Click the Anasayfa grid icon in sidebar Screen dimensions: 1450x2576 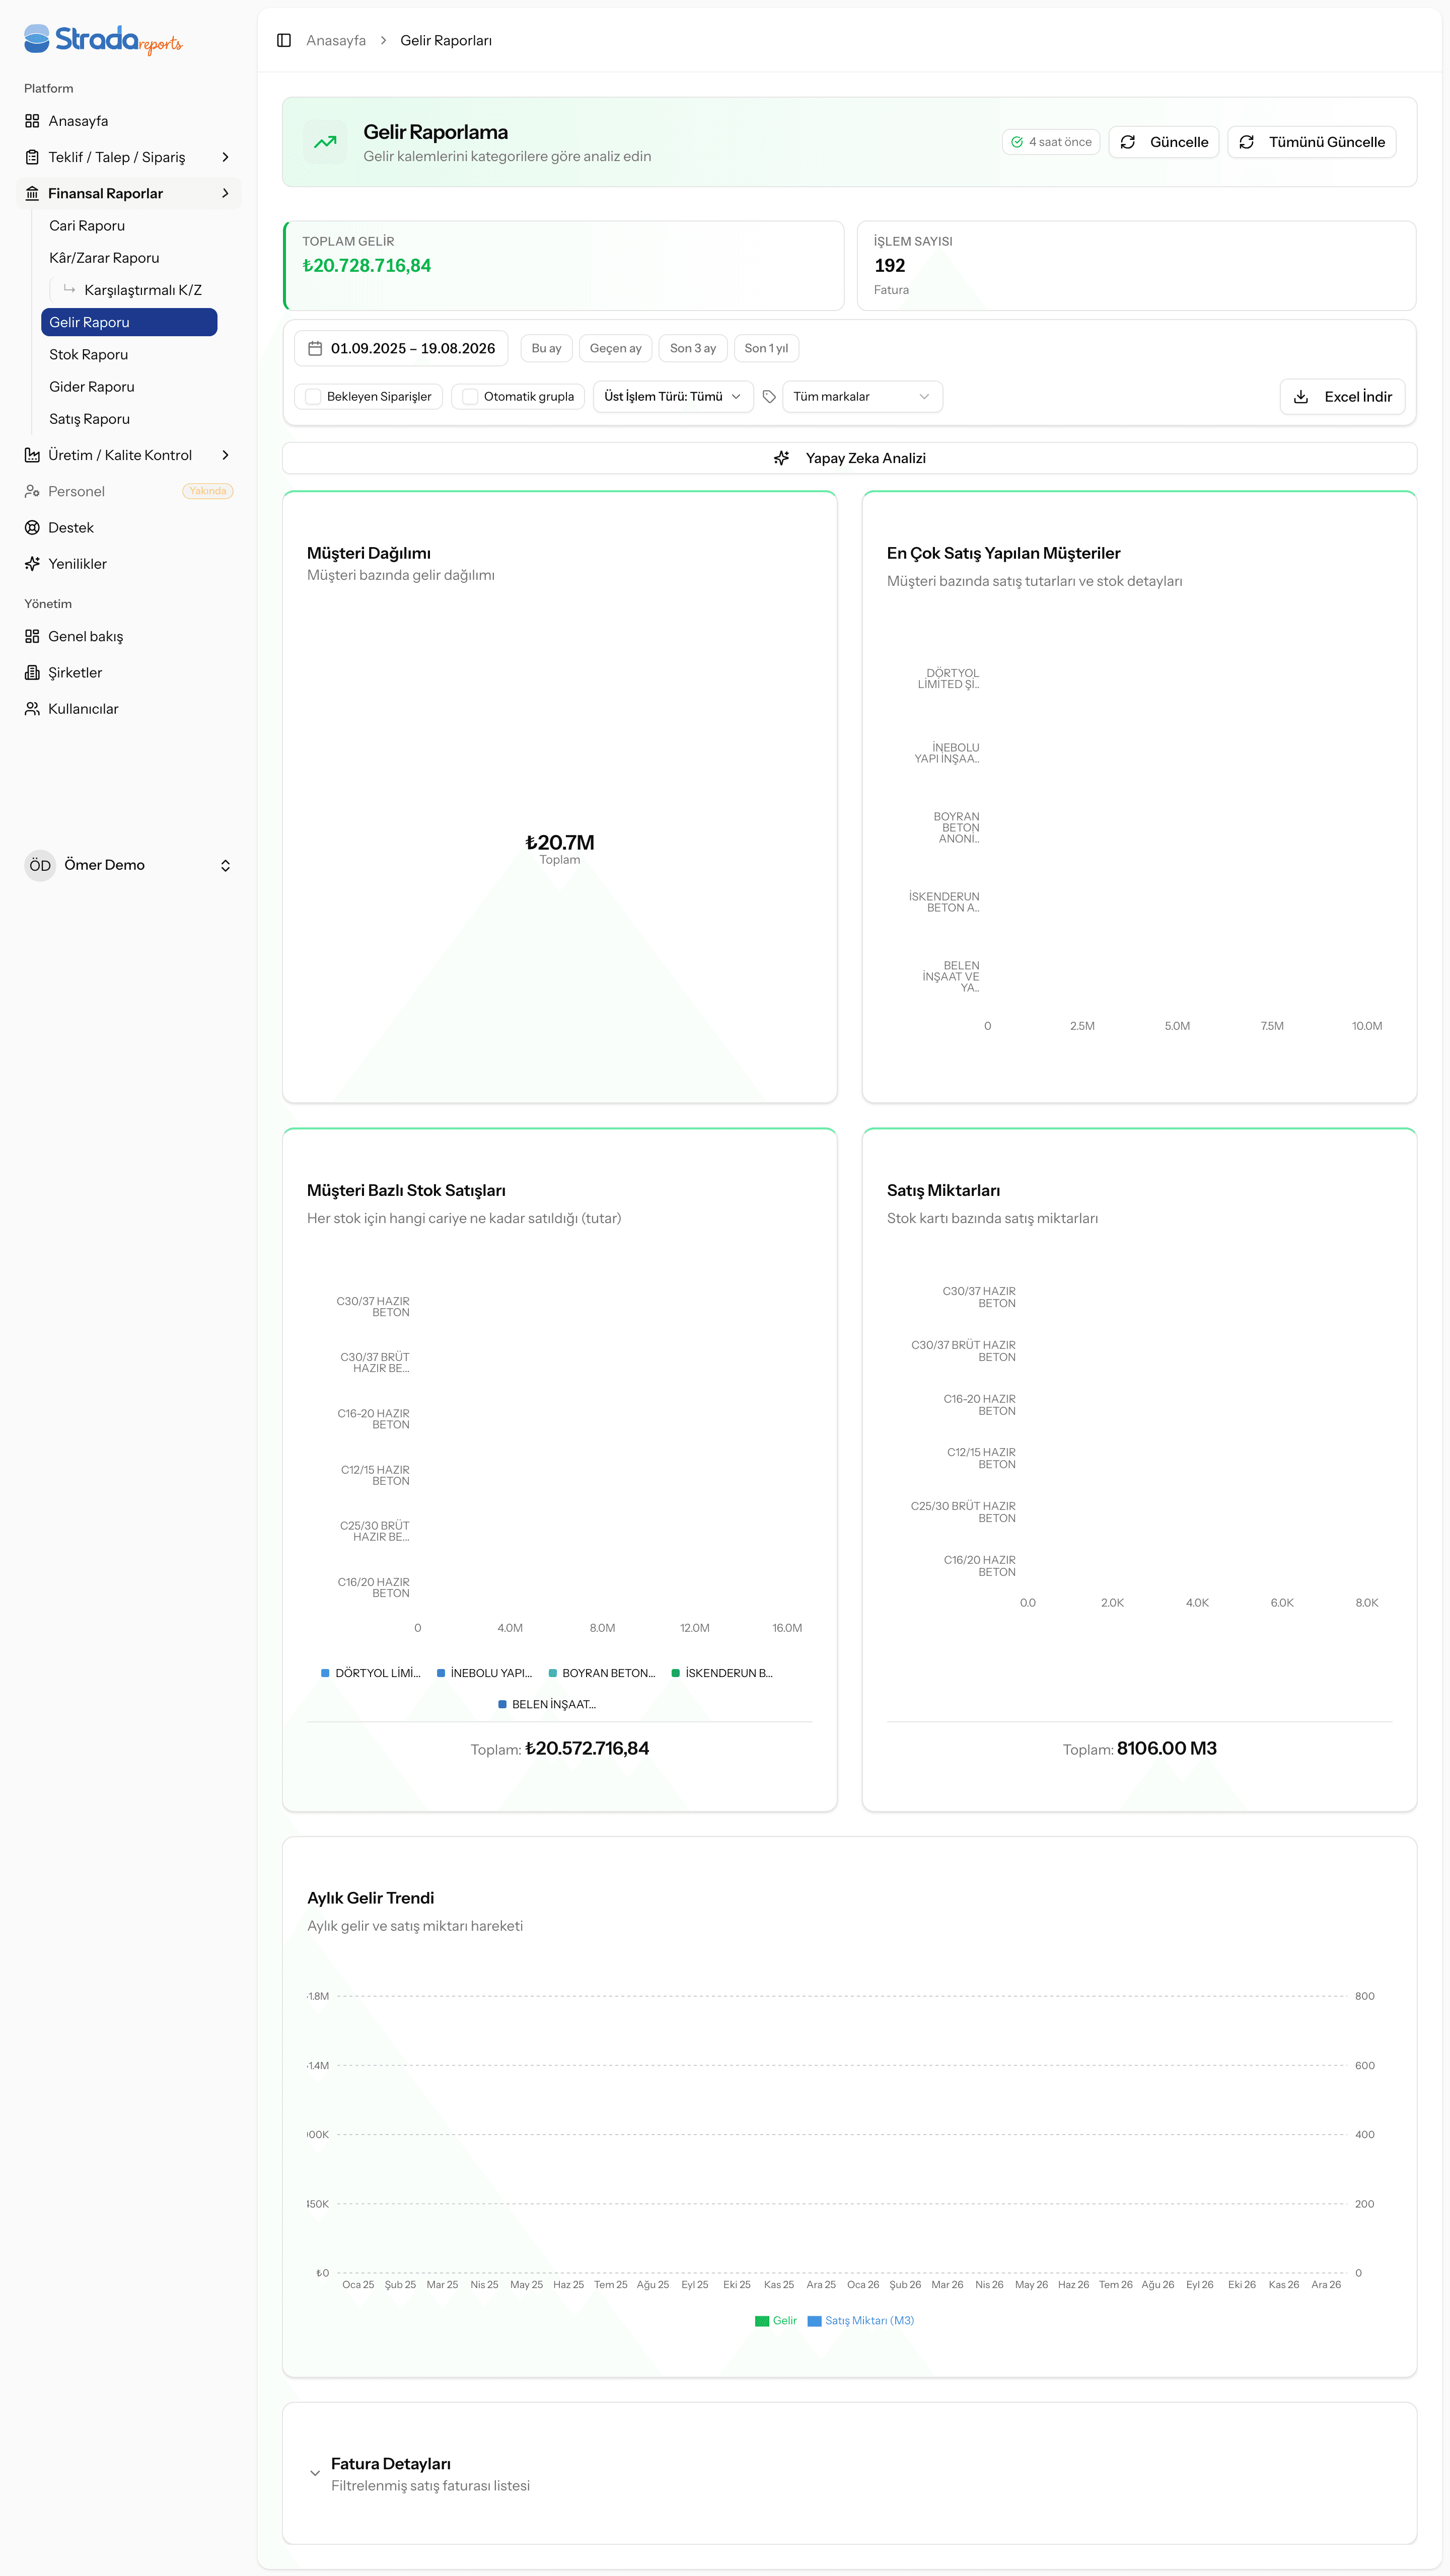coord(32,121)
